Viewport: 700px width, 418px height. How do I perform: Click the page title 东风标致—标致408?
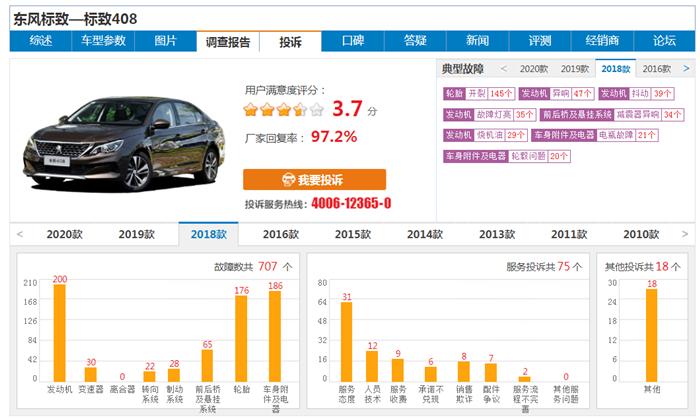[75, 19]
